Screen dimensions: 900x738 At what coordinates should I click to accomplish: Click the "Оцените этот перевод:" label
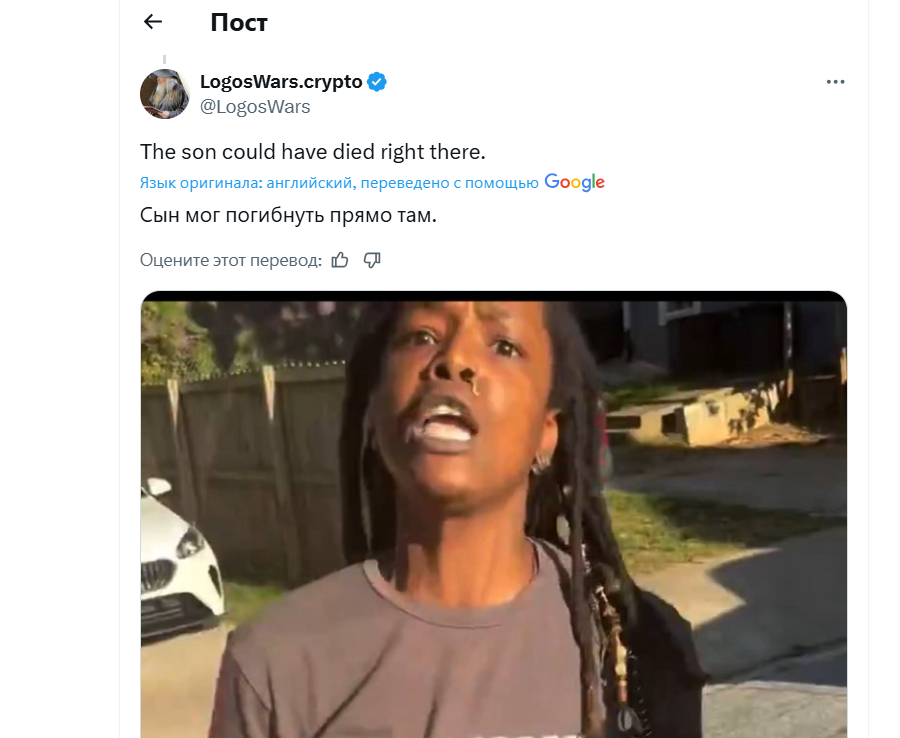(231, 260)
